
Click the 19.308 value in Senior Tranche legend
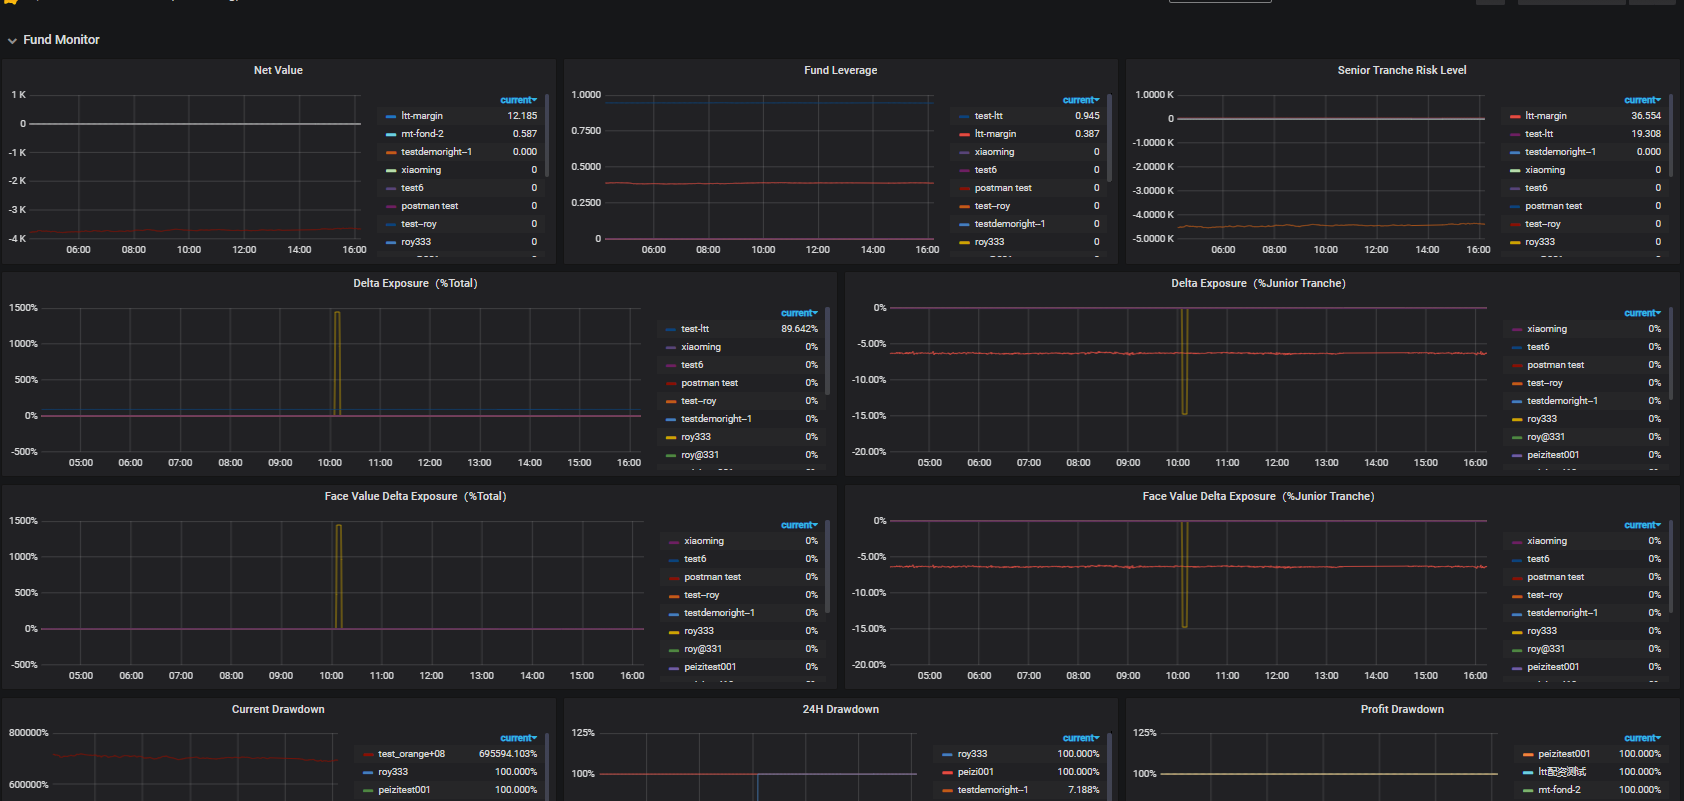coord(1646,134)
